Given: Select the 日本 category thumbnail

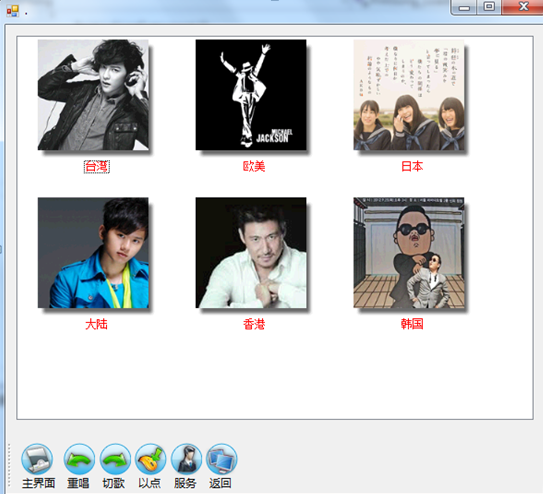Looking at the screenshot, I should (x=409, y=95).
